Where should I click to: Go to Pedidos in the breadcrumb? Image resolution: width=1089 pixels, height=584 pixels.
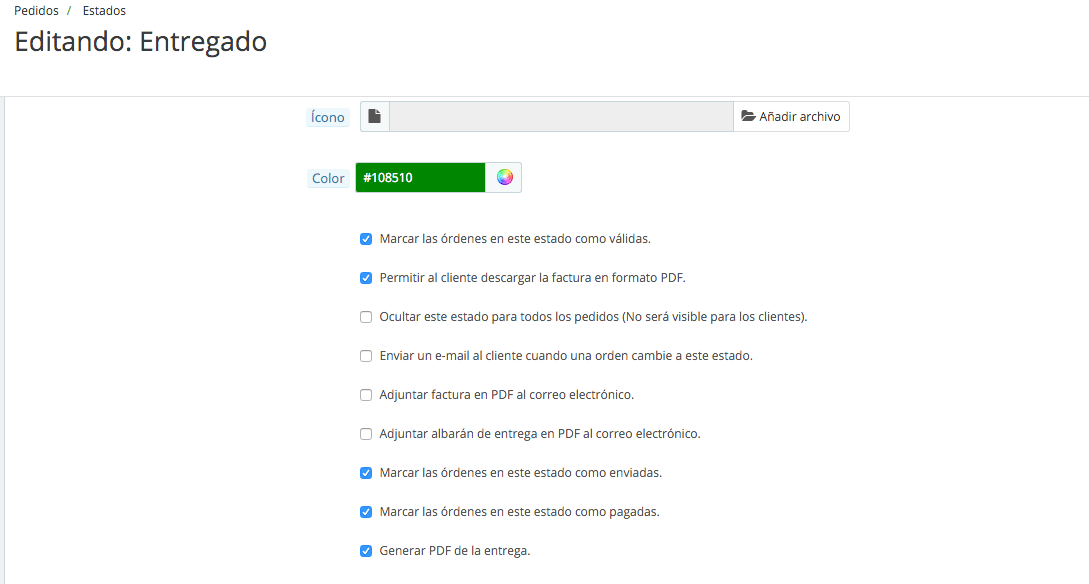click(x=36, y=10)
